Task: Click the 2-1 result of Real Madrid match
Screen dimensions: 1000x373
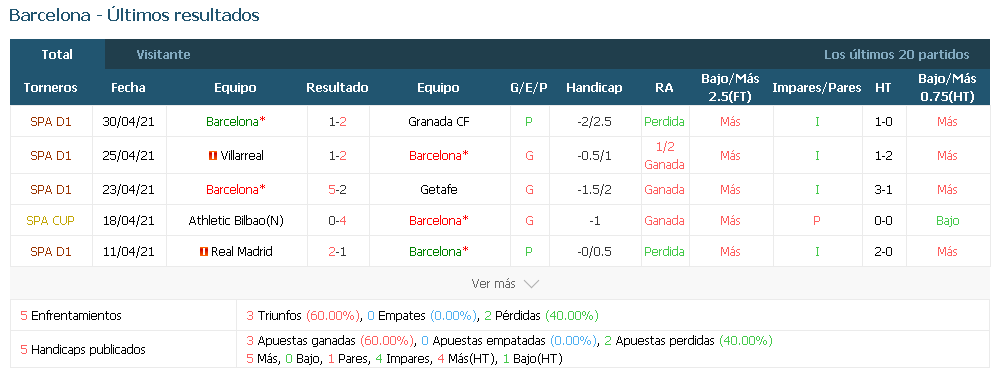Action: [x=337, y=252]
